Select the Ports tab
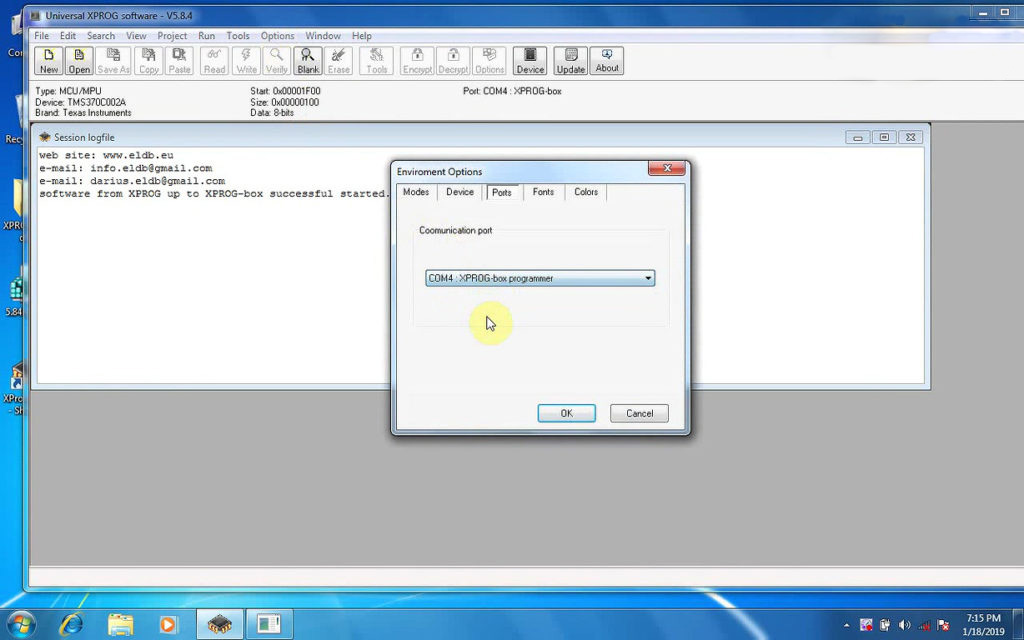 tap(502, 192)
